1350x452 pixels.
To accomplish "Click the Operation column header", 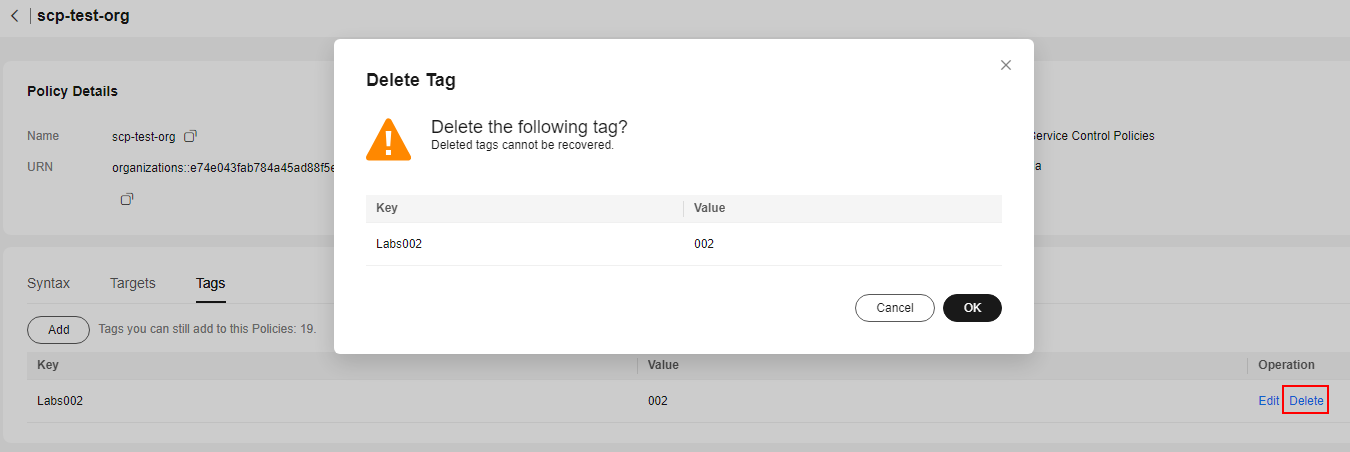I will (x=1286, y=365).
